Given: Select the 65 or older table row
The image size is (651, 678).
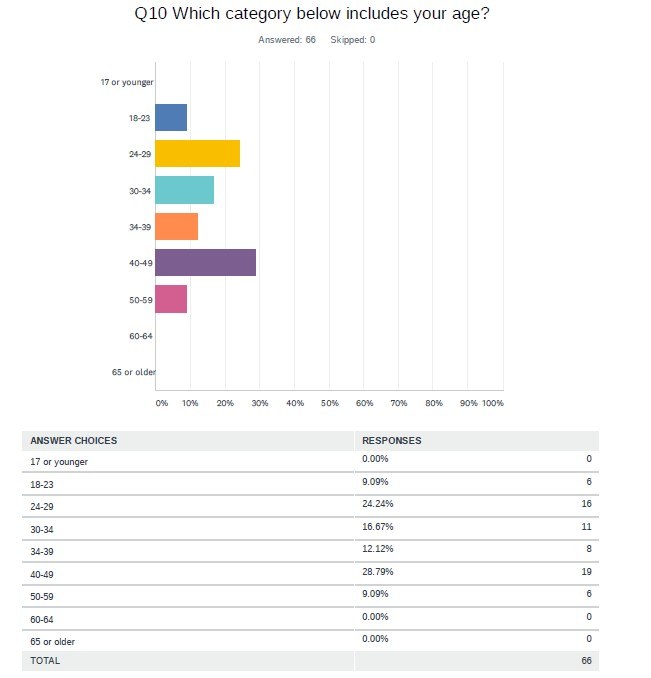Looking at the screenshot, I should 310,641.
